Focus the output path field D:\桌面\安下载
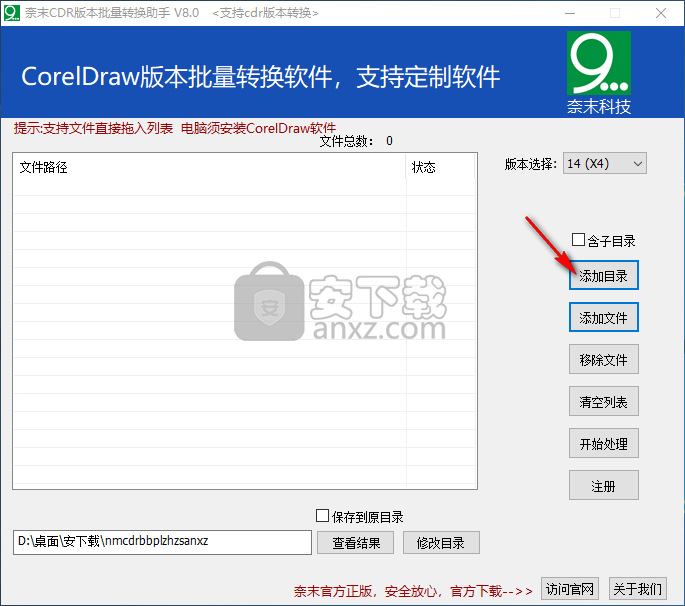 click(x=162, y=542)
